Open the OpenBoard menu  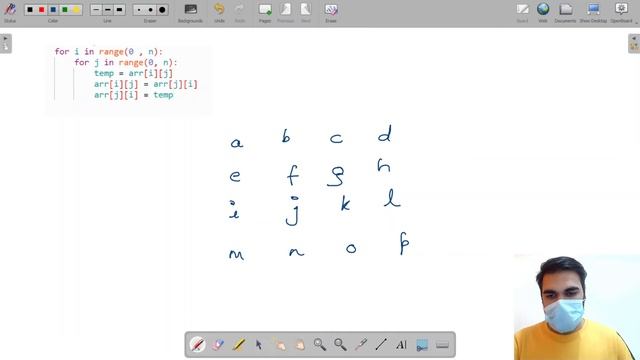(621, 12)
